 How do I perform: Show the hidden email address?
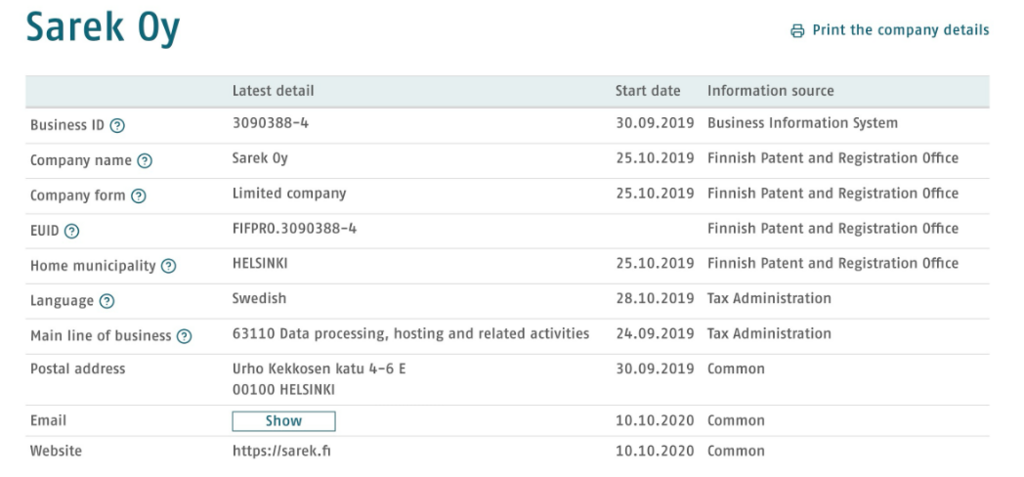[283, 421]
